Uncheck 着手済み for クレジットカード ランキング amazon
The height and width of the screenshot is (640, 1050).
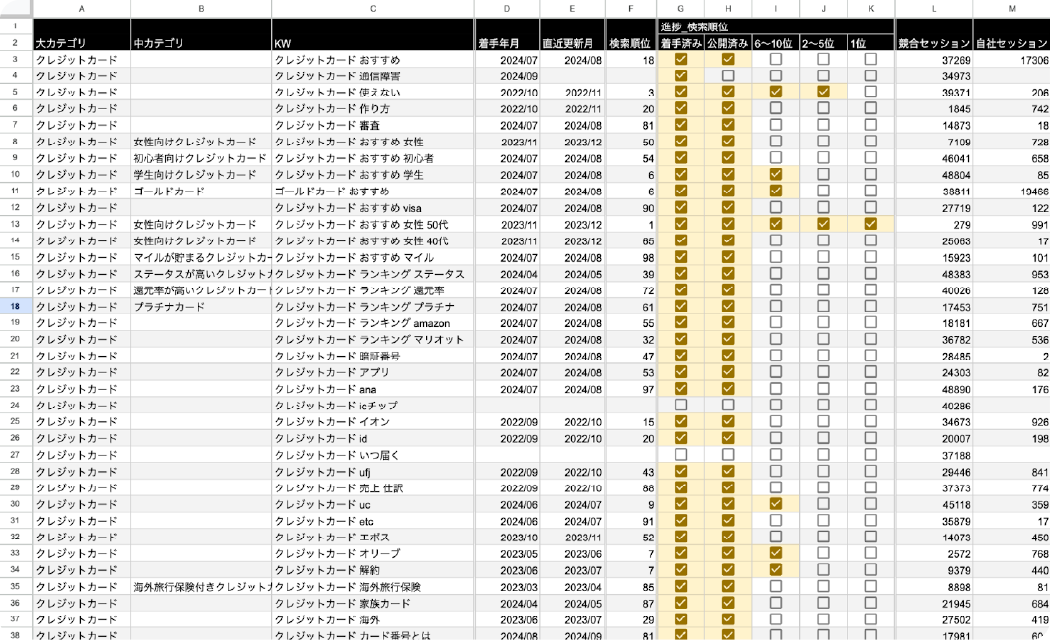[x=680, y=322]
